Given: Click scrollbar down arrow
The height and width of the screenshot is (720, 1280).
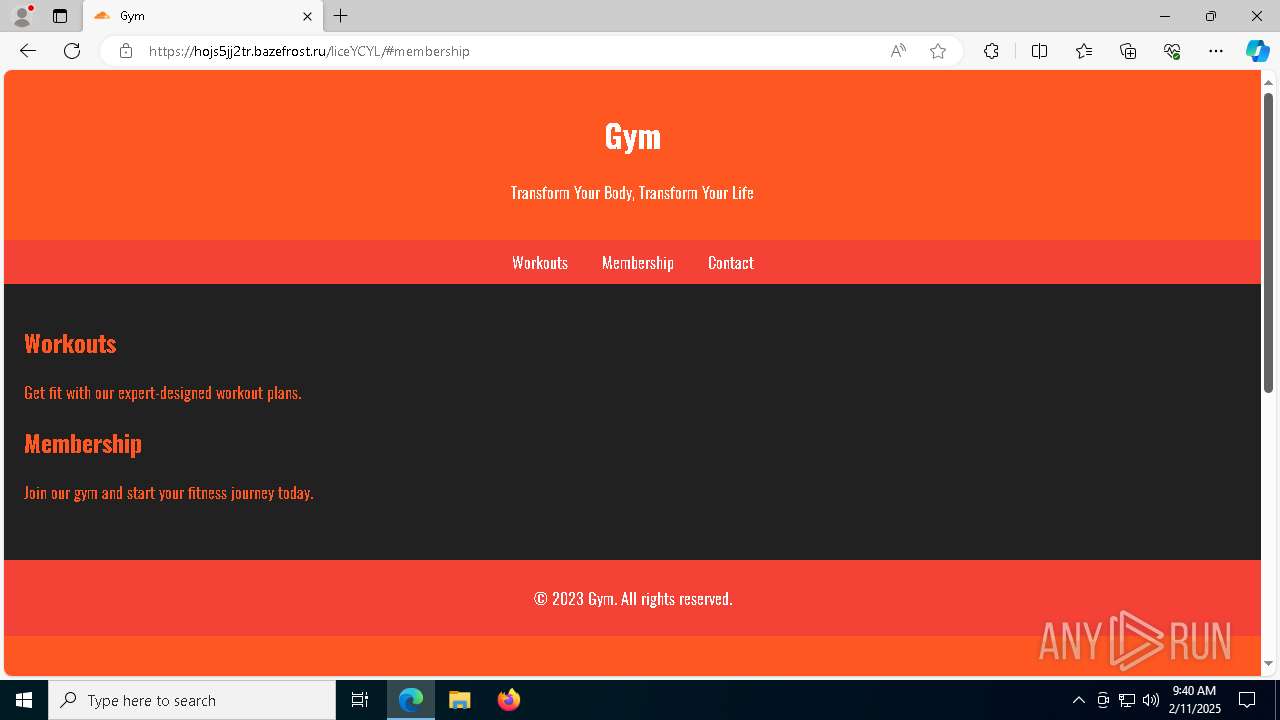Looking at the screenshot, I should 1268,663.
